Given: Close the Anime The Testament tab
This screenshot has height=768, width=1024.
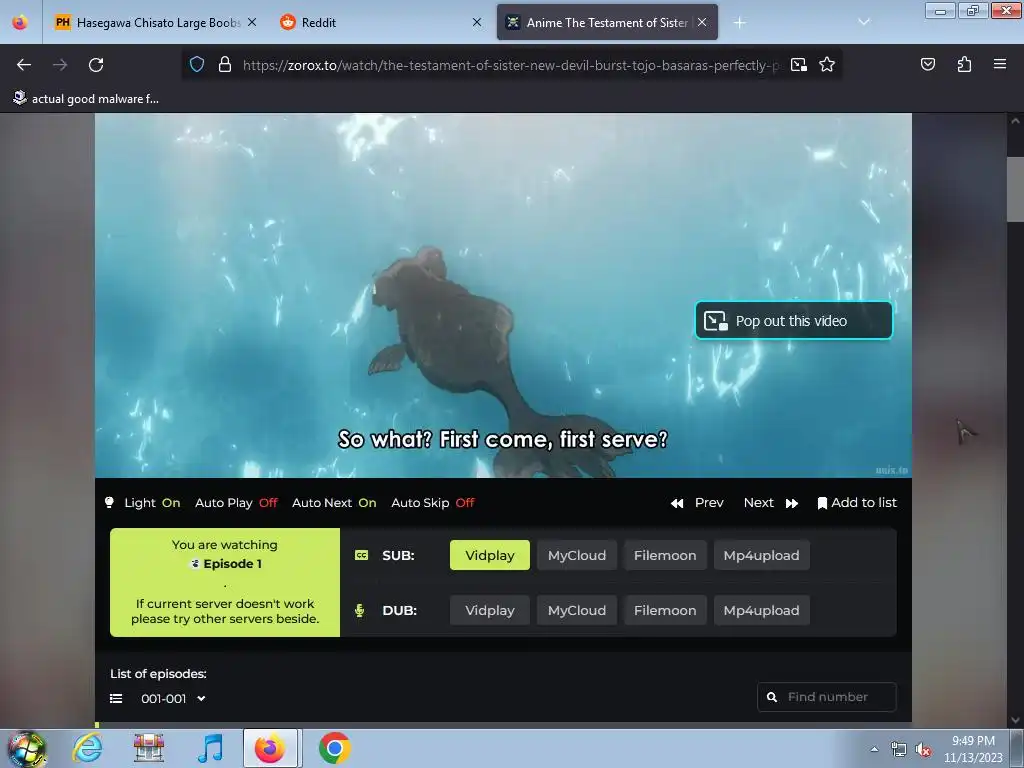Looking at the screenshot, I should (x=702, y=22).
